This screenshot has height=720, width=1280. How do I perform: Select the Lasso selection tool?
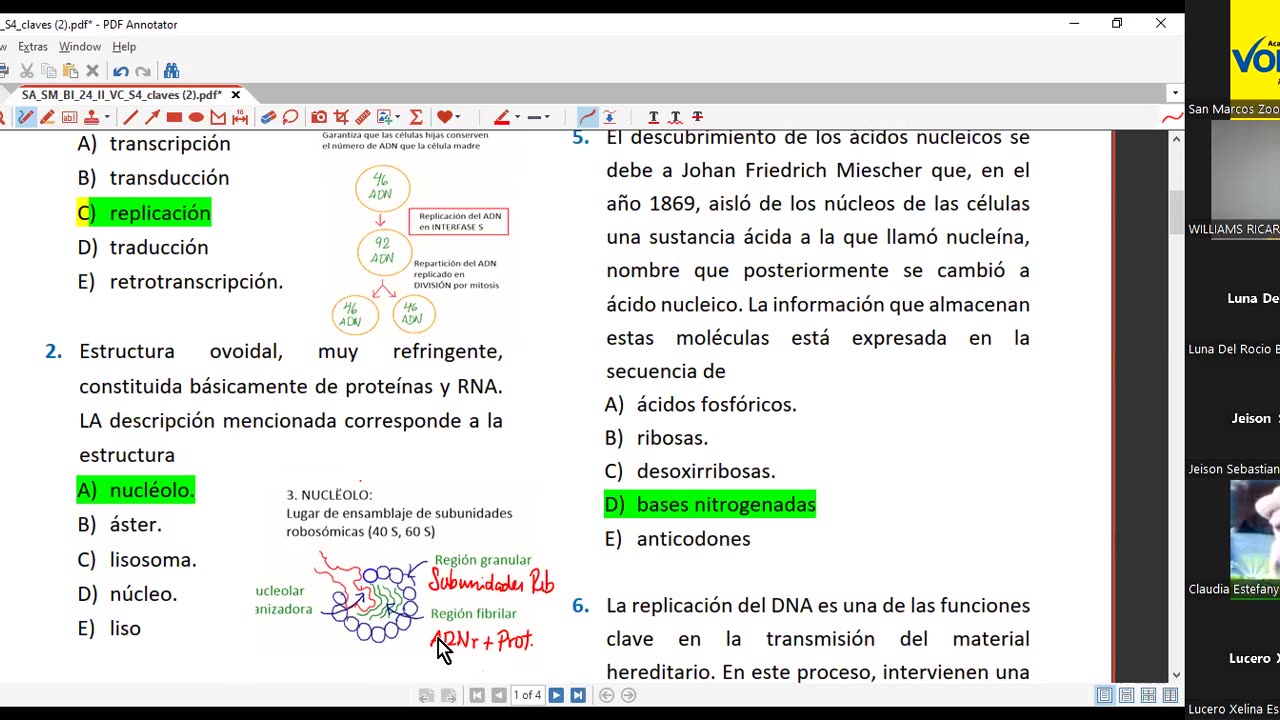point(290,117)
